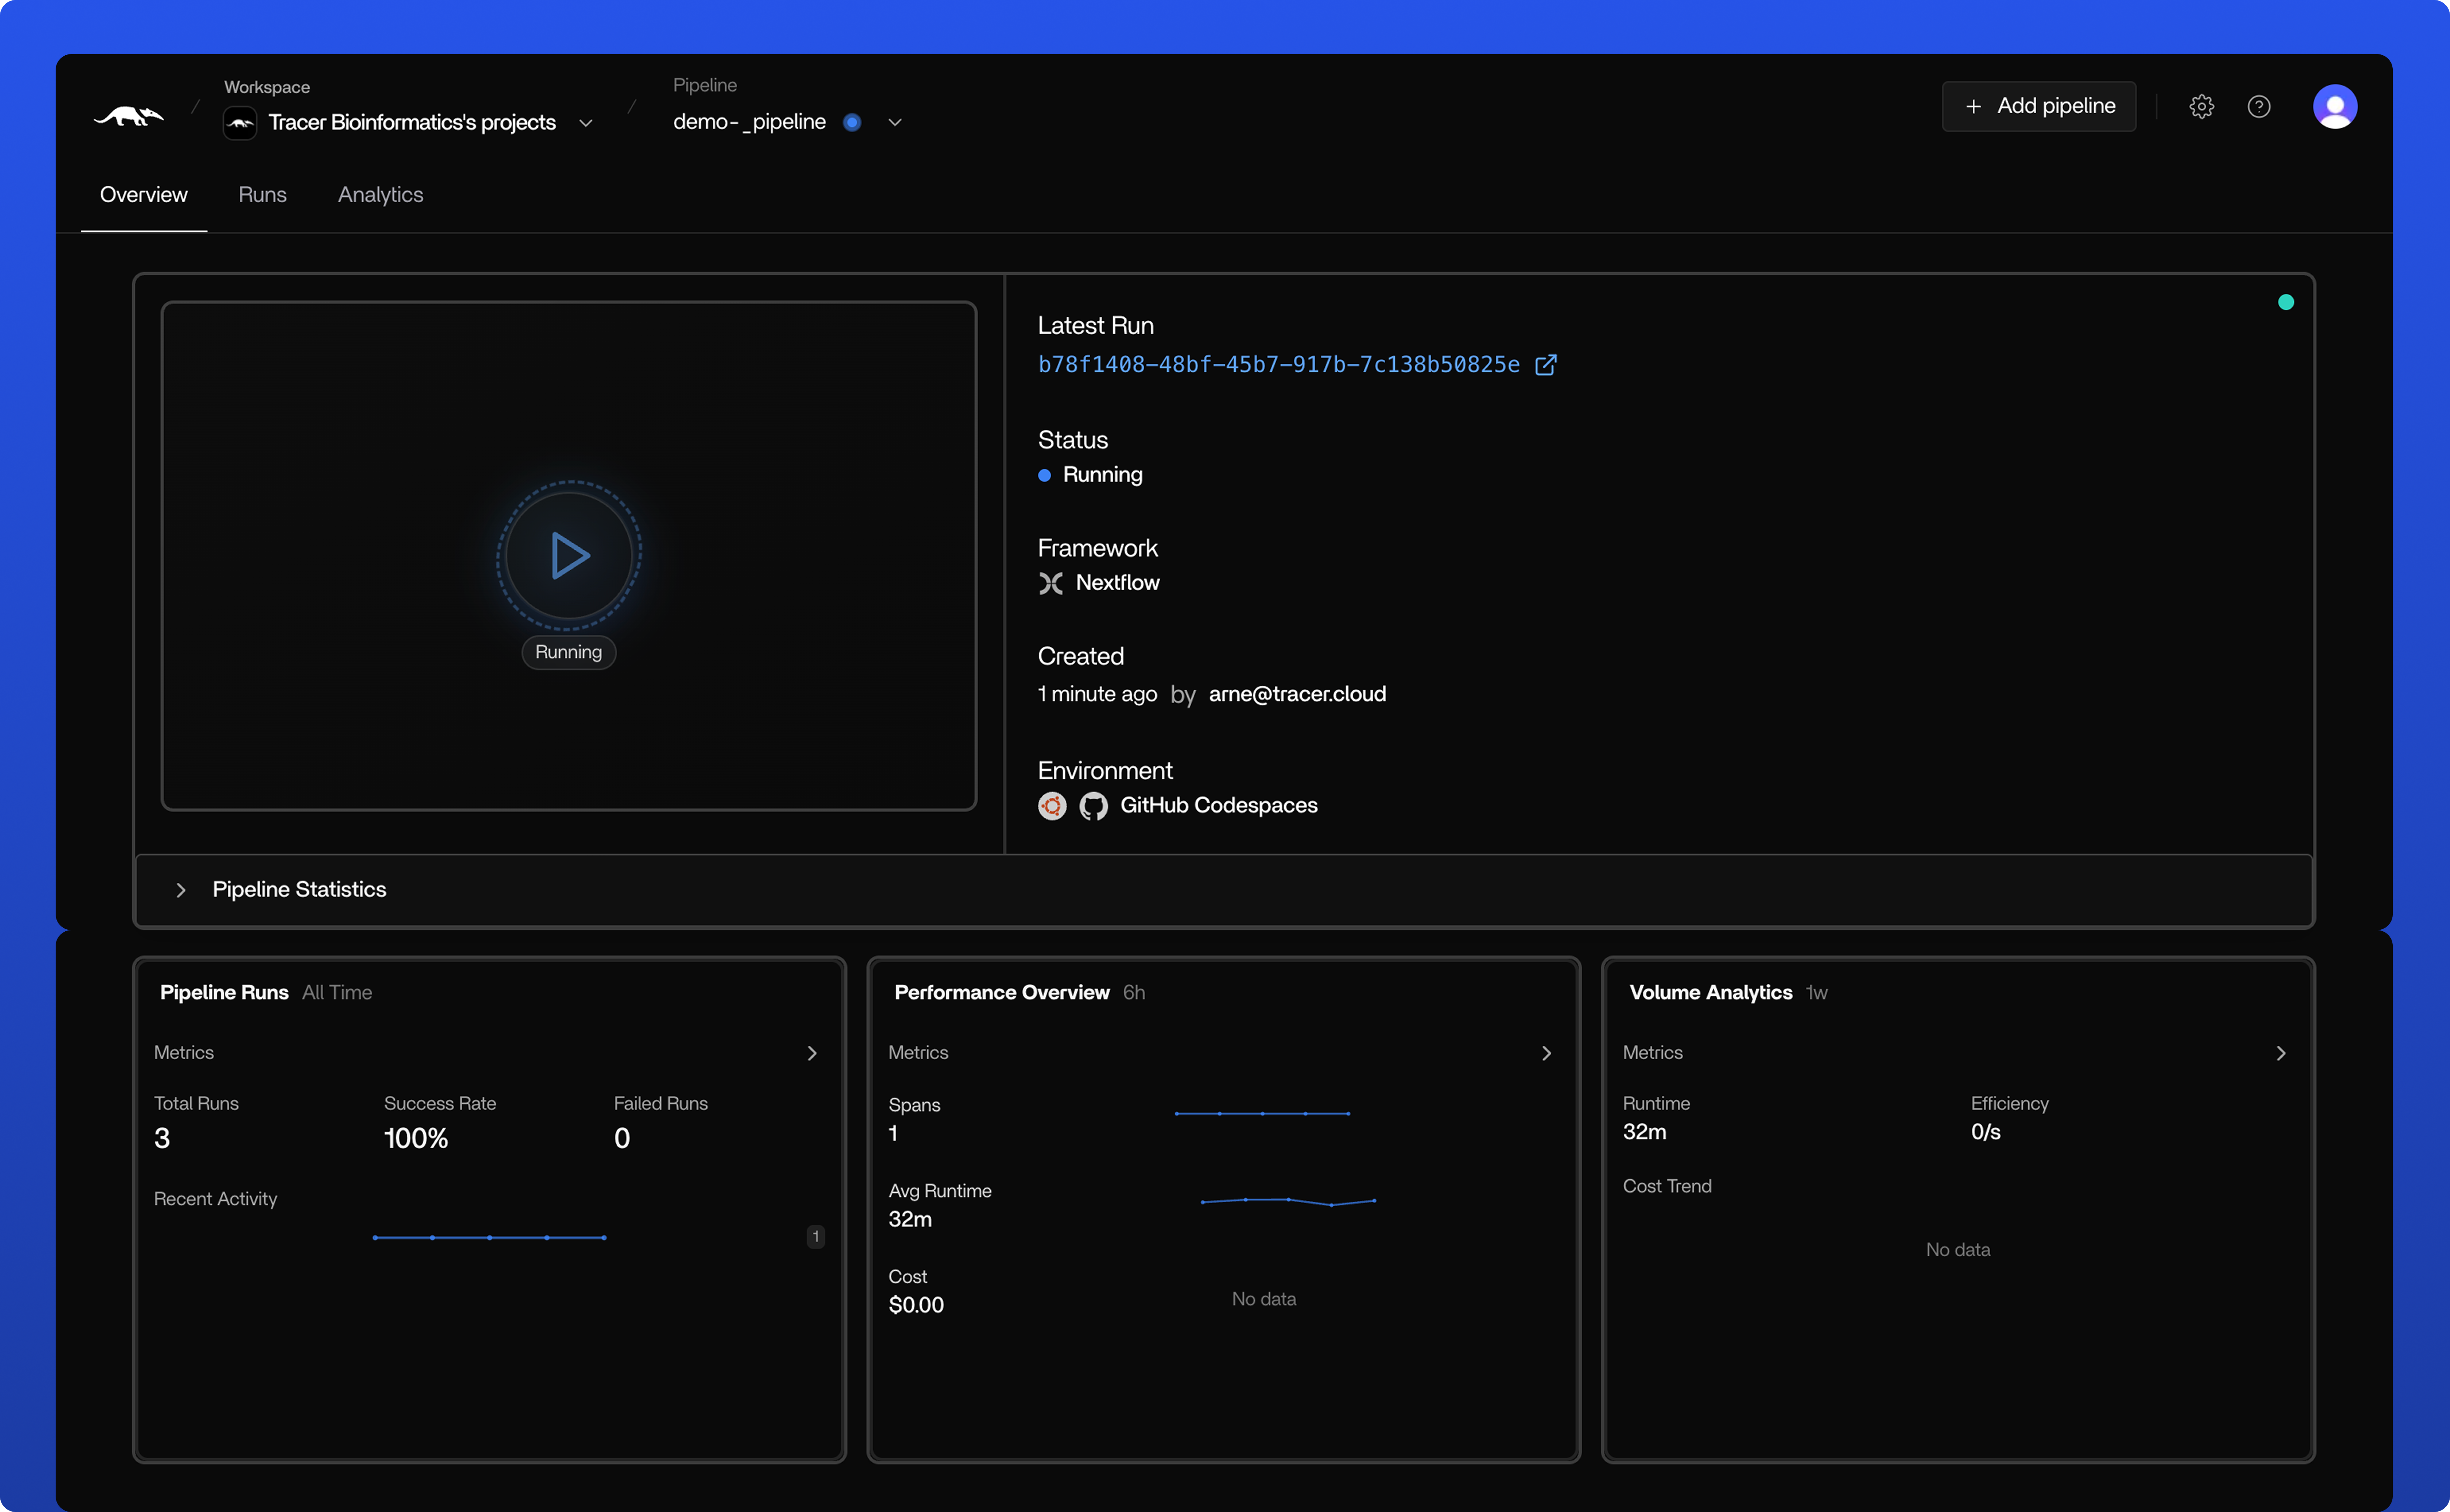Open help via the question mark icon
Viewport: 2450px width, 1512px height.
[x=2258, y=107]
